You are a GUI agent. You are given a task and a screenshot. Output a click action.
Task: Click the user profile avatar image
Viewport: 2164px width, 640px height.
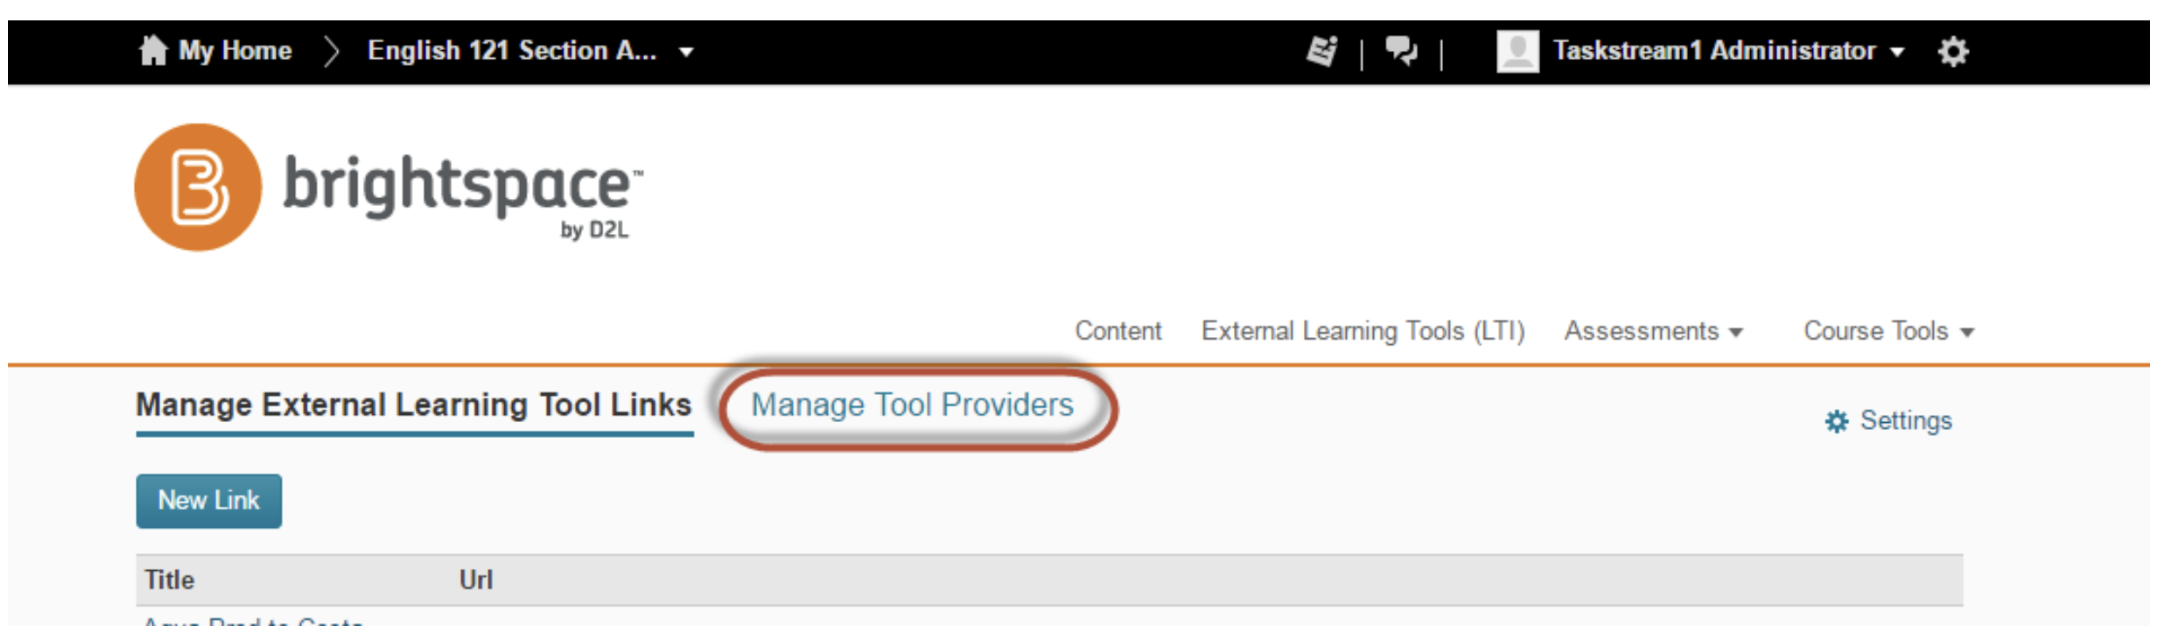pyautogui.click(x=1517, y=51)
